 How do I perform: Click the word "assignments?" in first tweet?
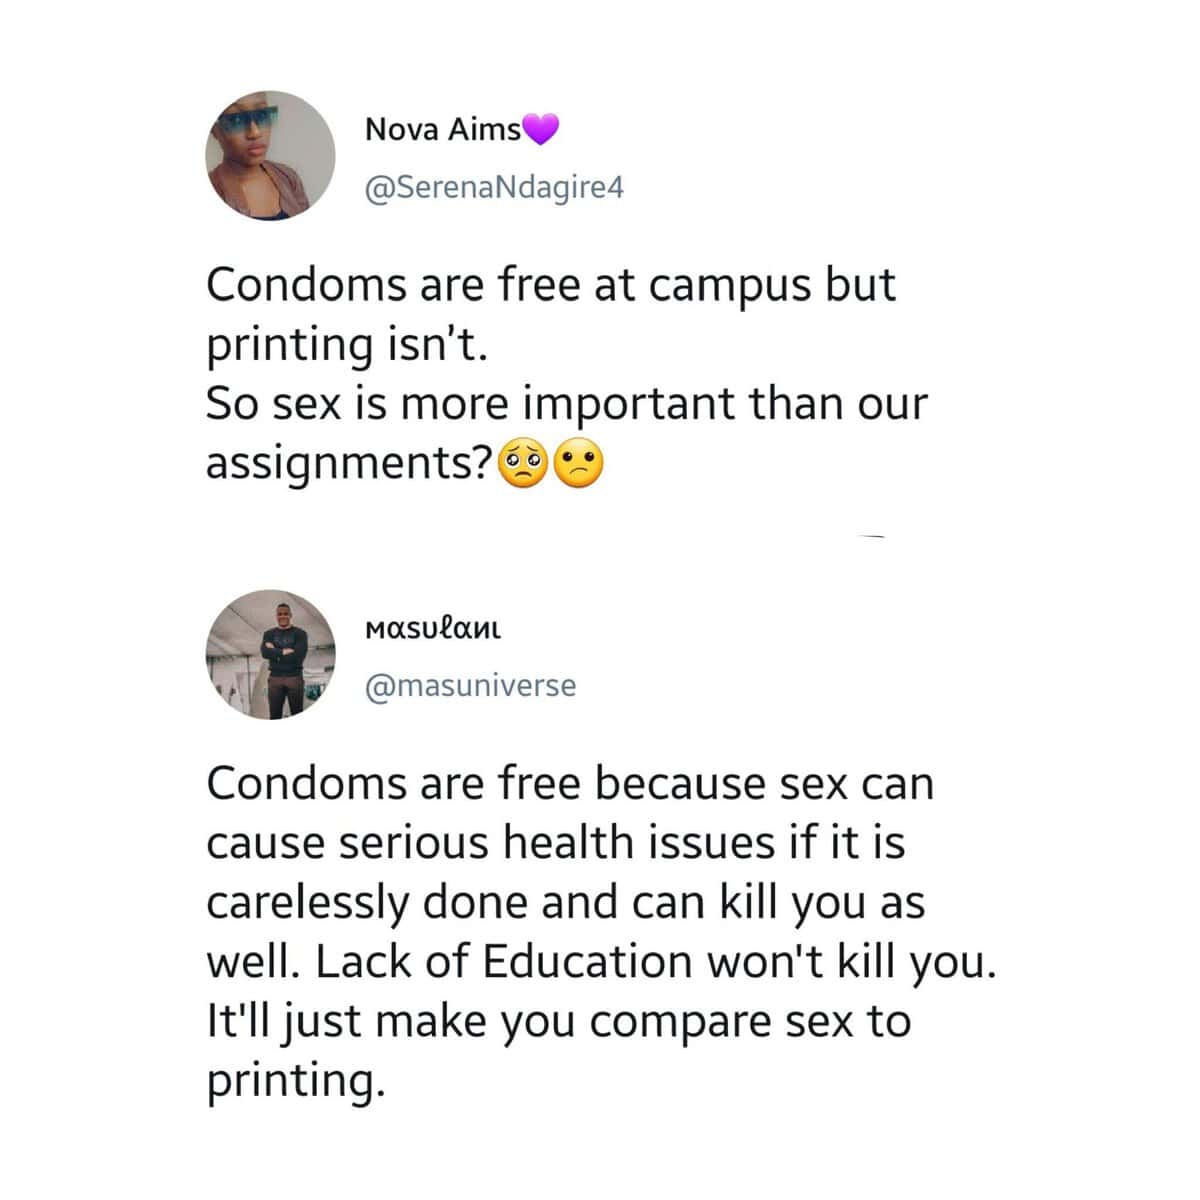350,464
